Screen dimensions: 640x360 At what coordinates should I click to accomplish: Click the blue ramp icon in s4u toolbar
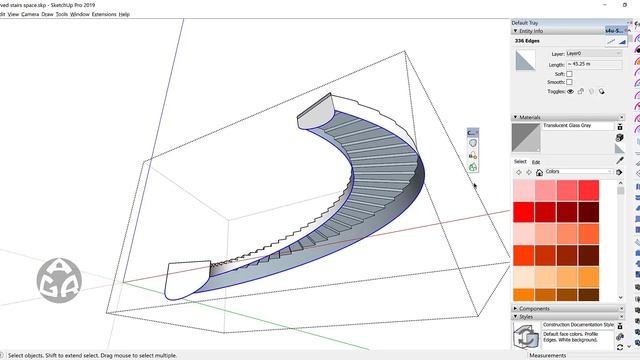tap(622, 41)
